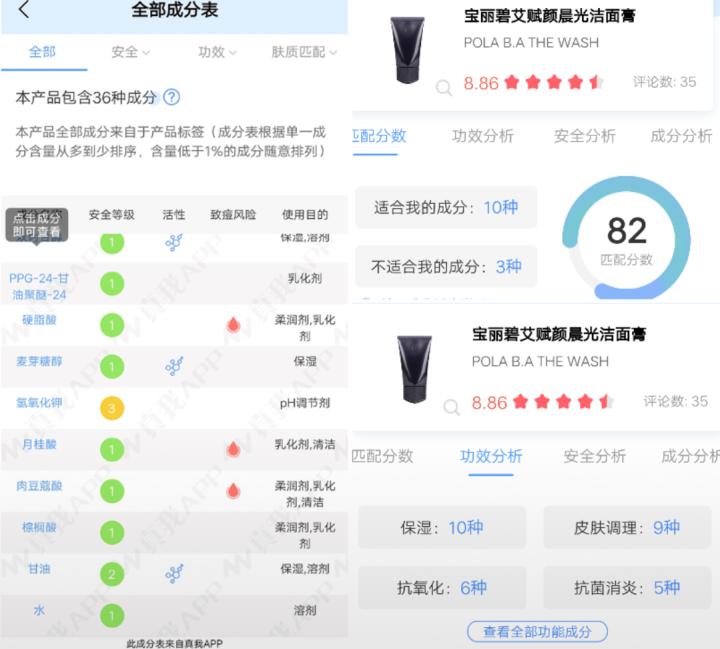This screenshot has width=720, height=649.
Task: Tap the pH调节剂 purpose text
Action: pyautogui.click(x=305, y=403)
